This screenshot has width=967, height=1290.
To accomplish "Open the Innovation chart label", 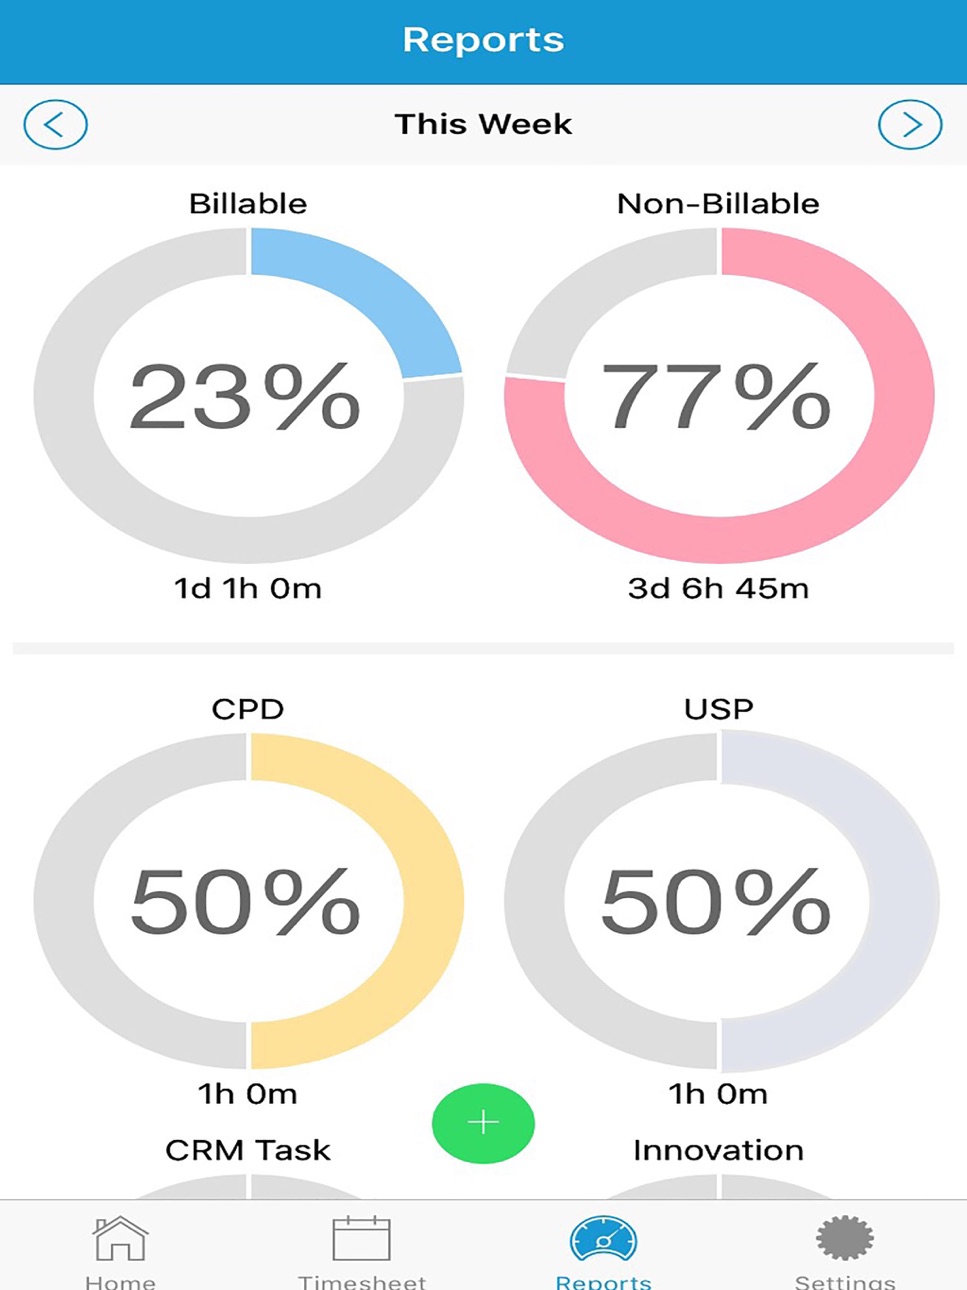I will 718,1150.
